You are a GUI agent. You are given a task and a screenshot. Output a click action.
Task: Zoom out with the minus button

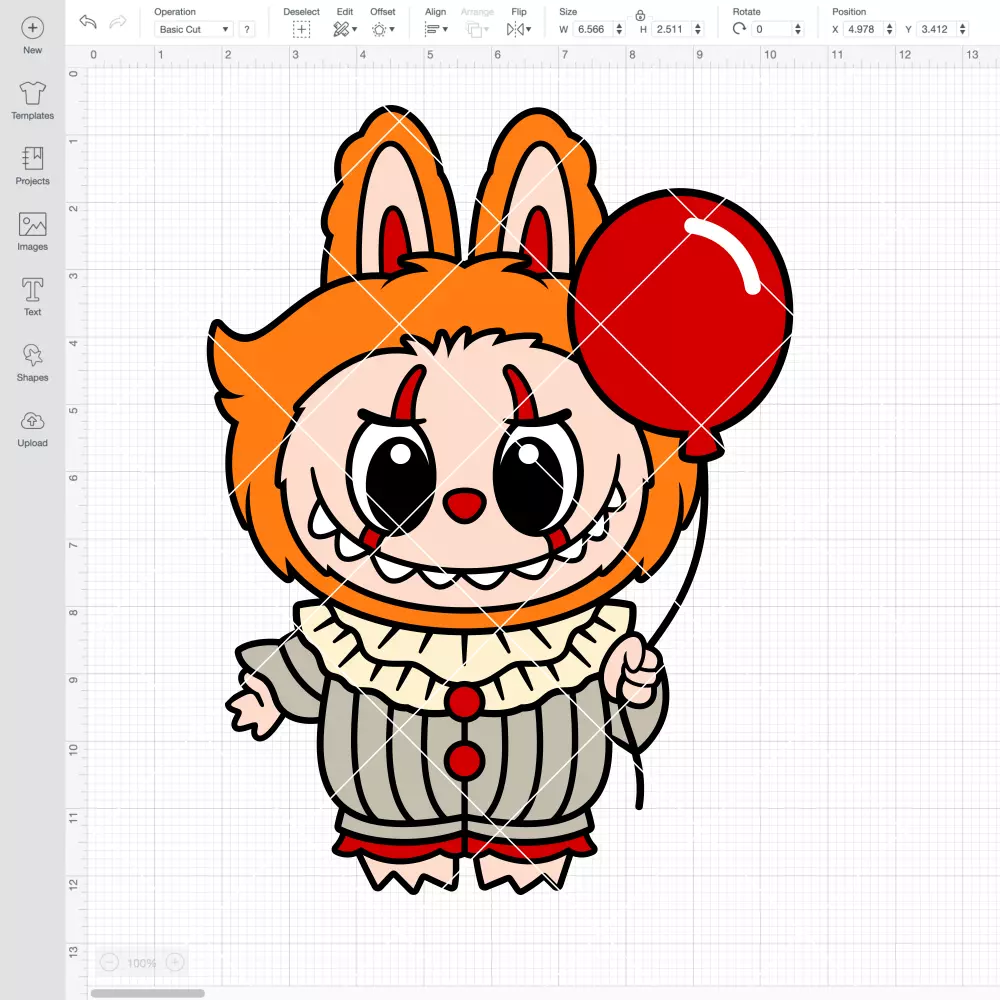[110, 962]
